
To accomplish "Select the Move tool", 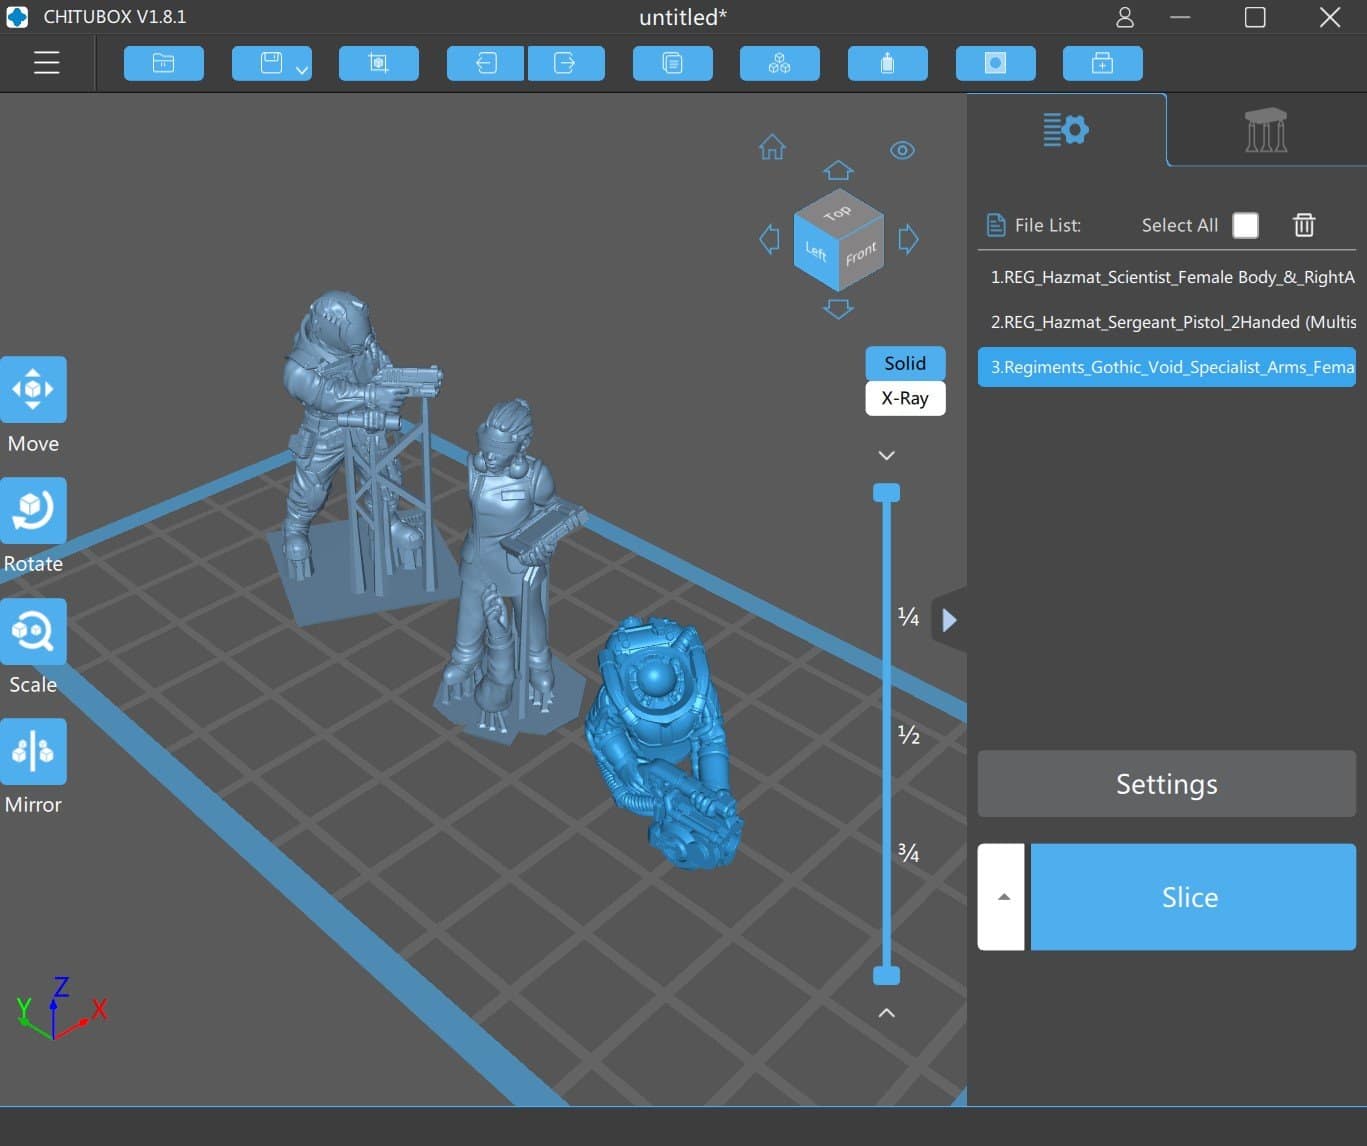I will point(33,389).
